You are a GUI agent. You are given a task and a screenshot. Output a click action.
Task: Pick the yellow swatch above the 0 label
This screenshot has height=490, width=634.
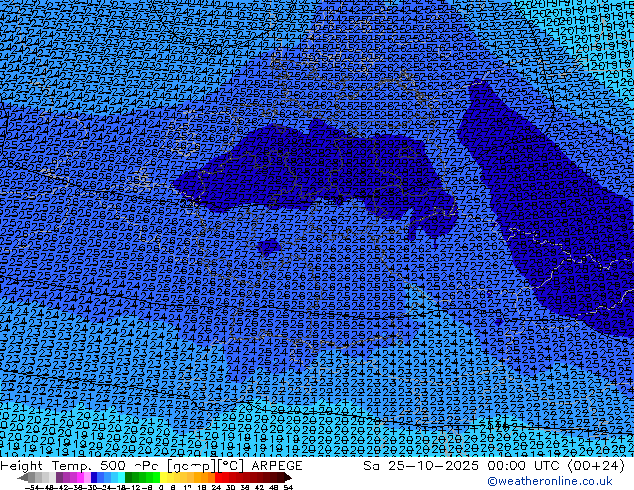point(163,478)
